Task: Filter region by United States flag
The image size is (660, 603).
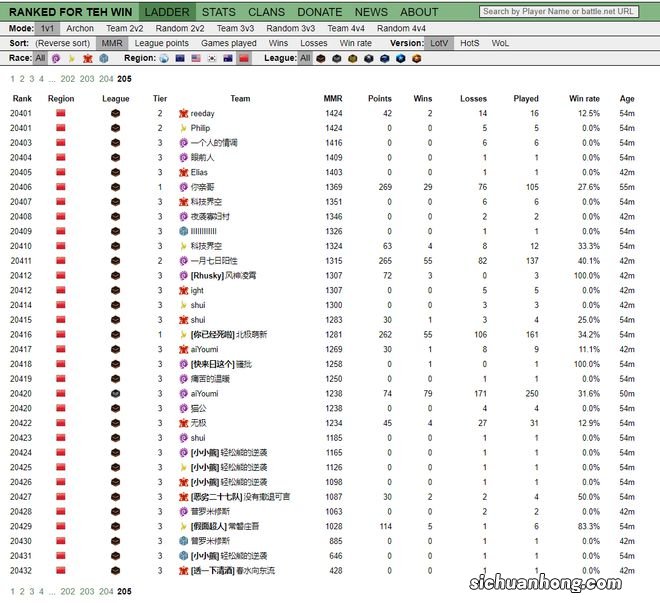Action: coord(197,59)
